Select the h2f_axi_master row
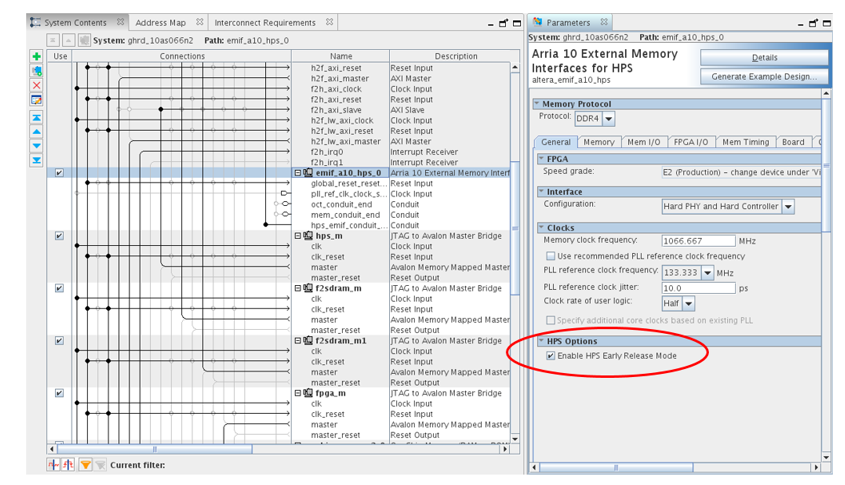This screenshot has height=485, width=845. [340, 79]
